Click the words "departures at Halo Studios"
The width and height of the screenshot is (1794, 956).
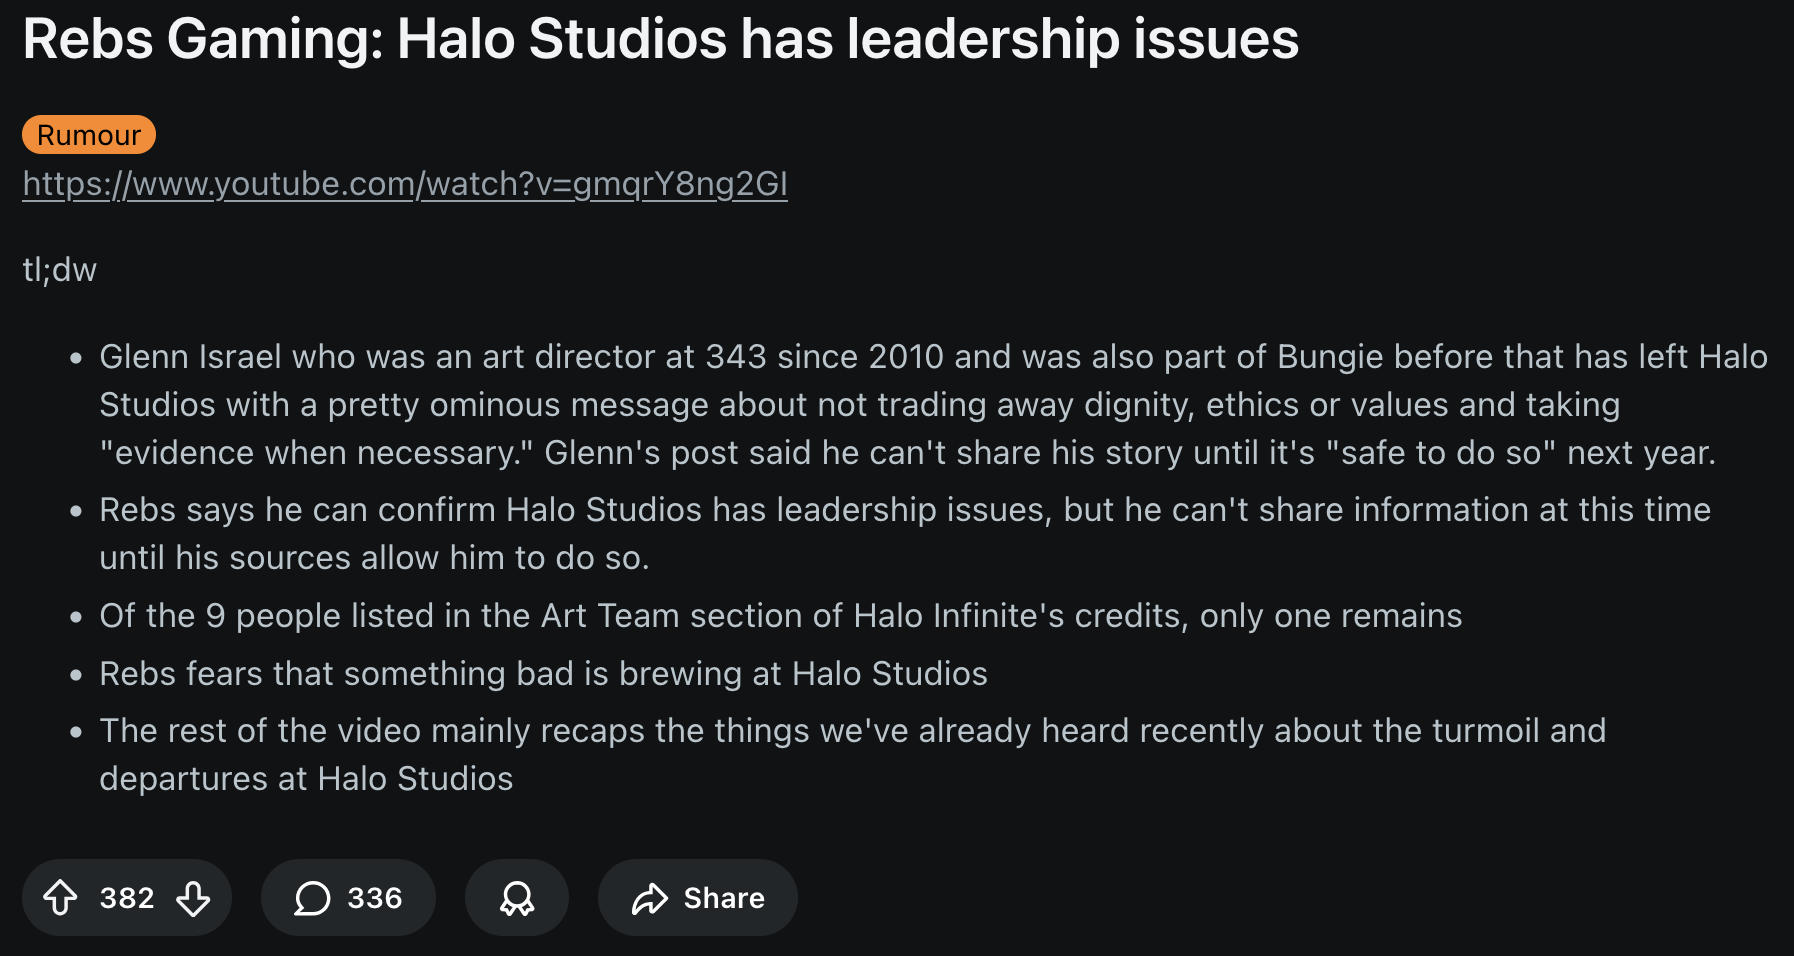[x=306, y=779]
